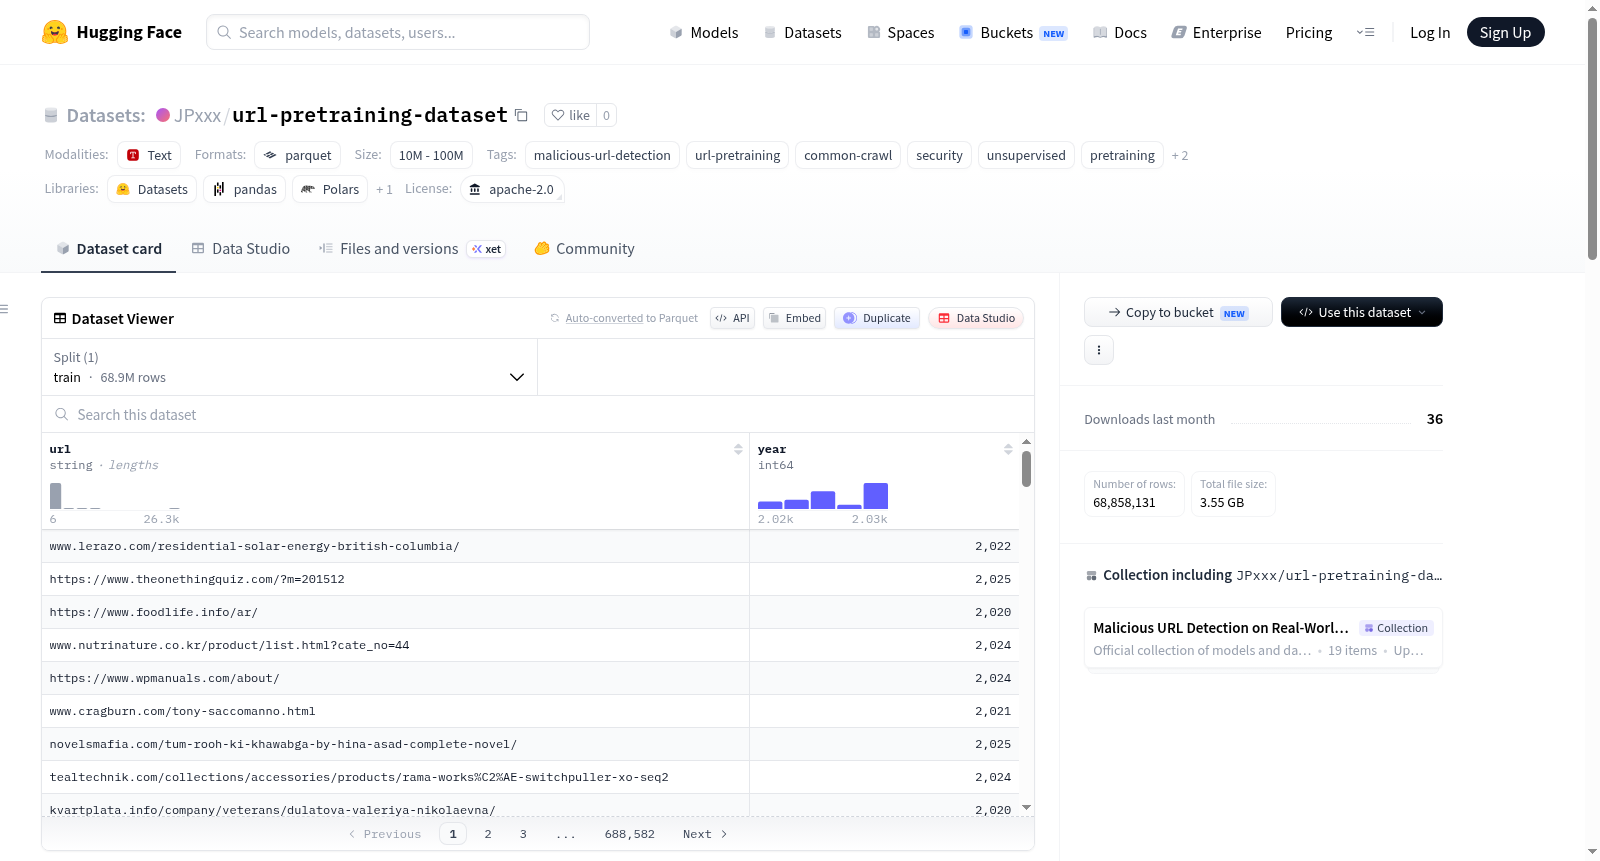Select the parquet format tag
Image resolution: width=1600 pixels, height=861 pixels.
click(297, 155)
